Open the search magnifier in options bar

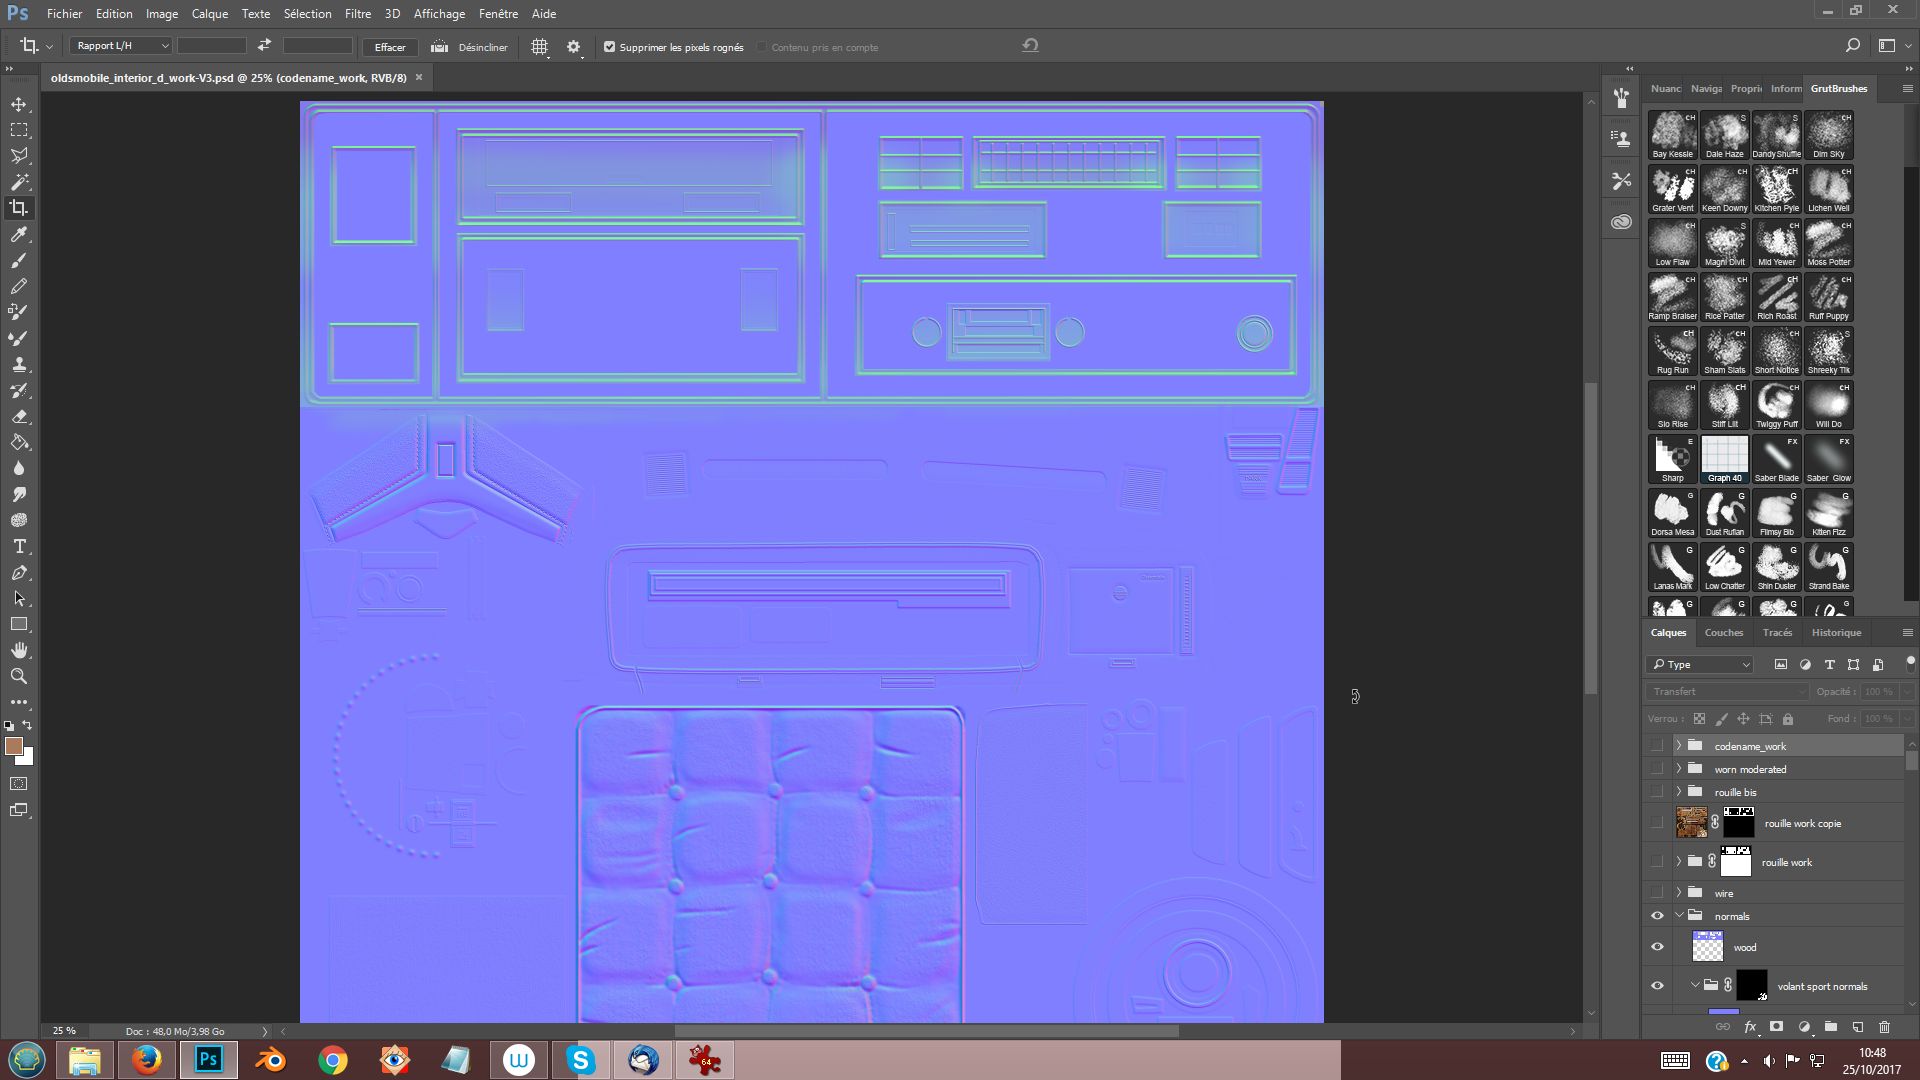1852,45
